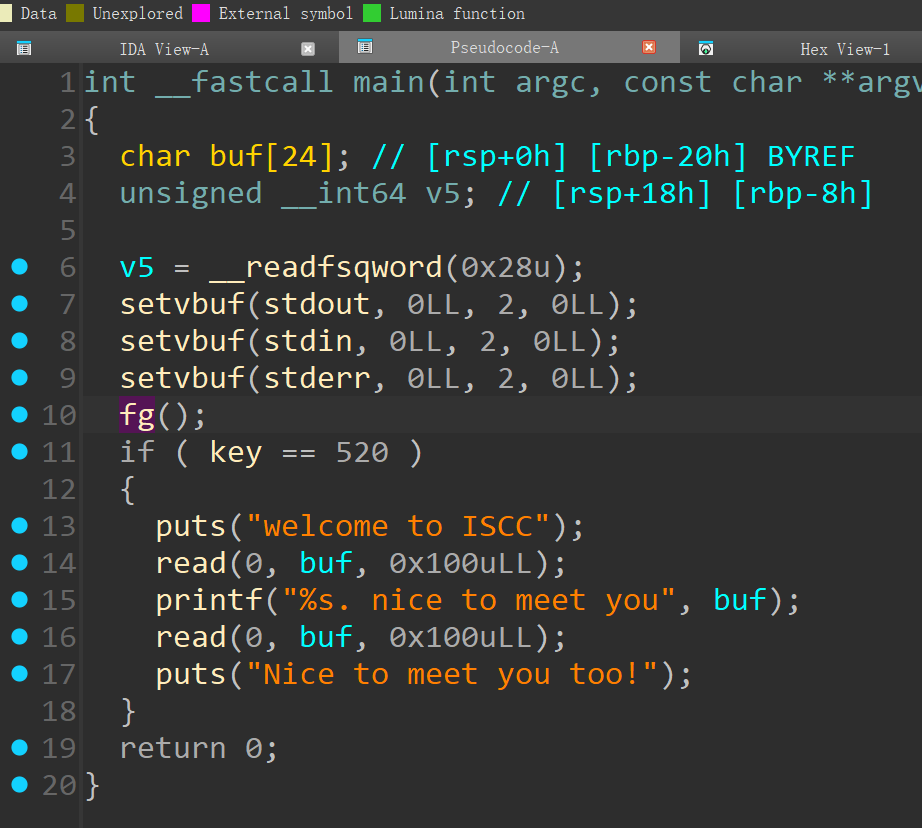
Task: Click the Unexplored olive legend swatch
Action: pos(75,13)
